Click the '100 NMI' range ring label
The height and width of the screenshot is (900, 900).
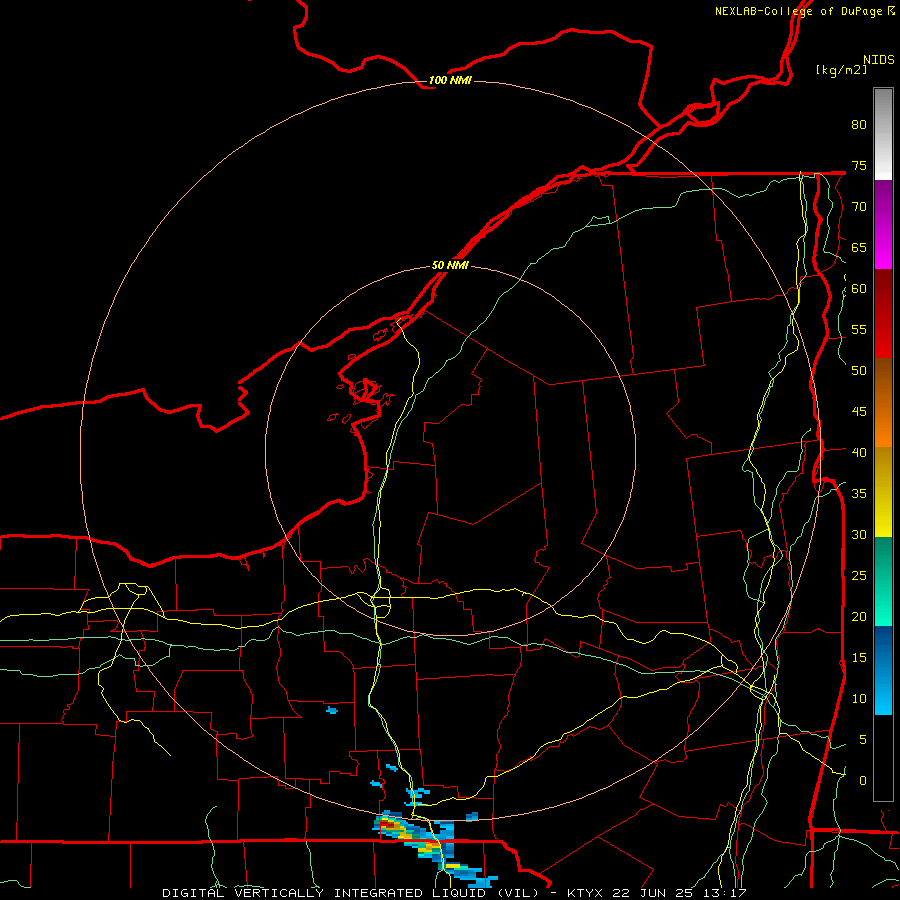(450, 80)
